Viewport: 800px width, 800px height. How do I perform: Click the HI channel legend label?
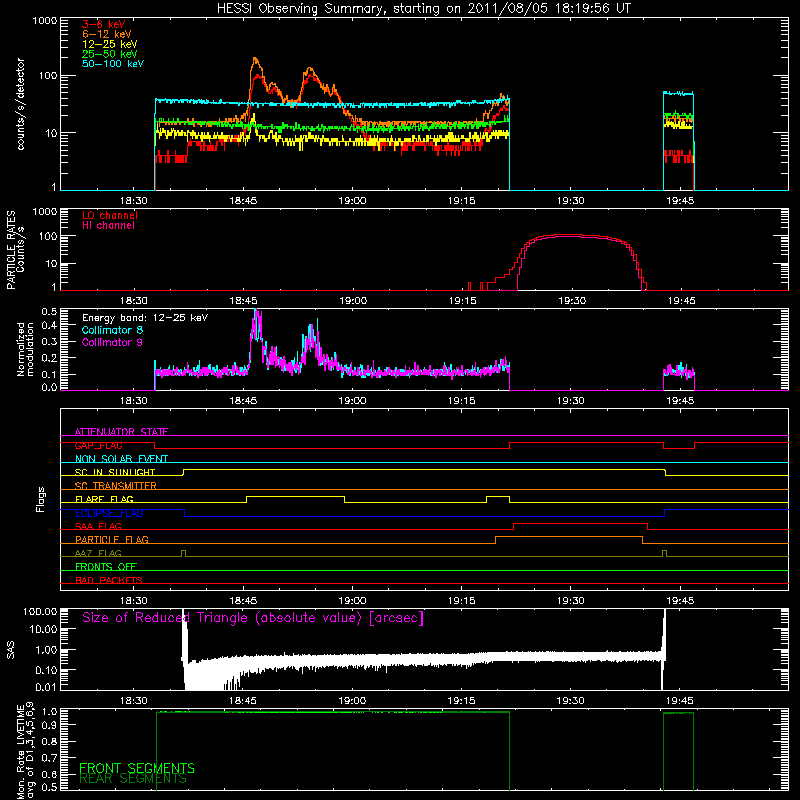[109, 226]
